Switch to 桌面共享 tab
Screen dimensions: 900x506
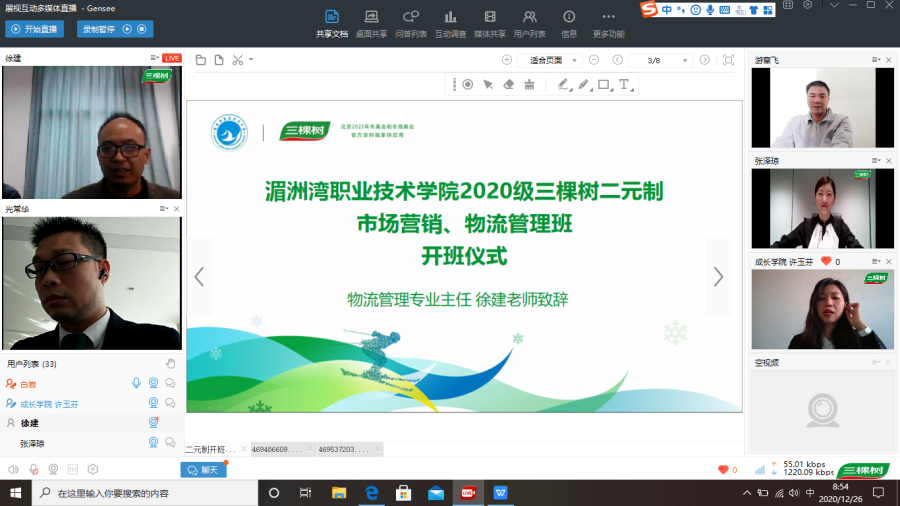(x=371, y=24)
